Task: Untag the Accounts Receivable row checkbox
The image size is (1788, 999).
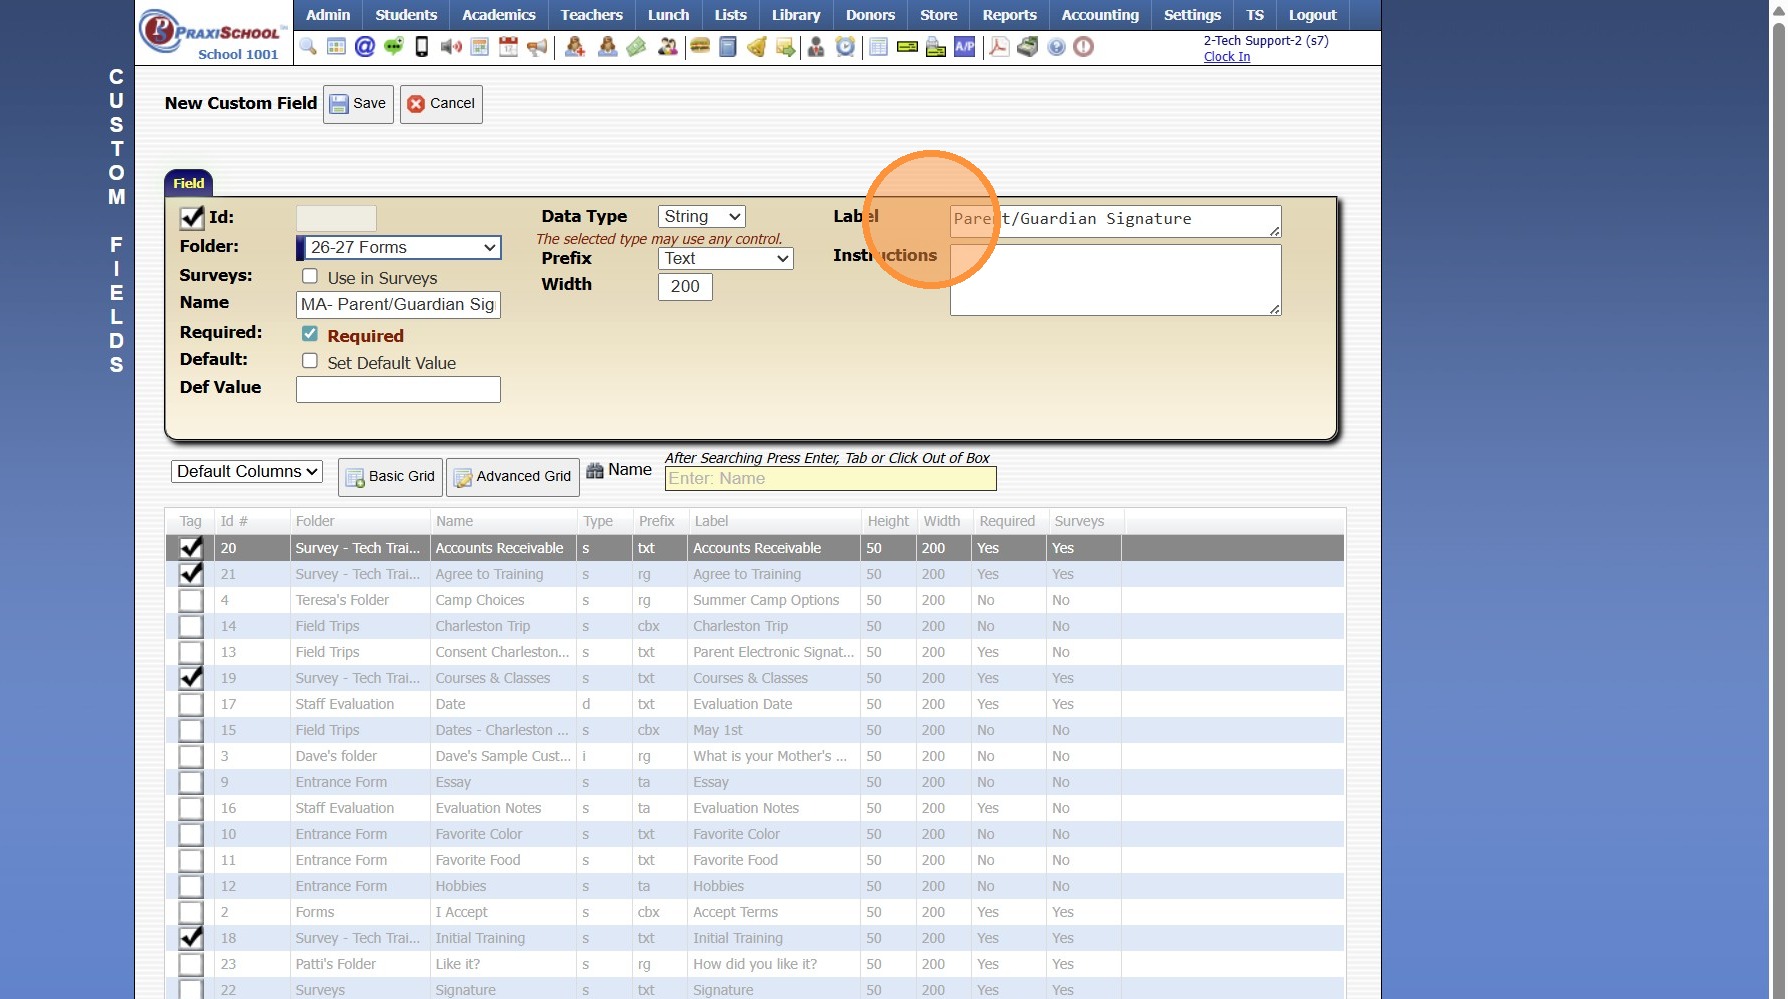Action: (191, 548)
